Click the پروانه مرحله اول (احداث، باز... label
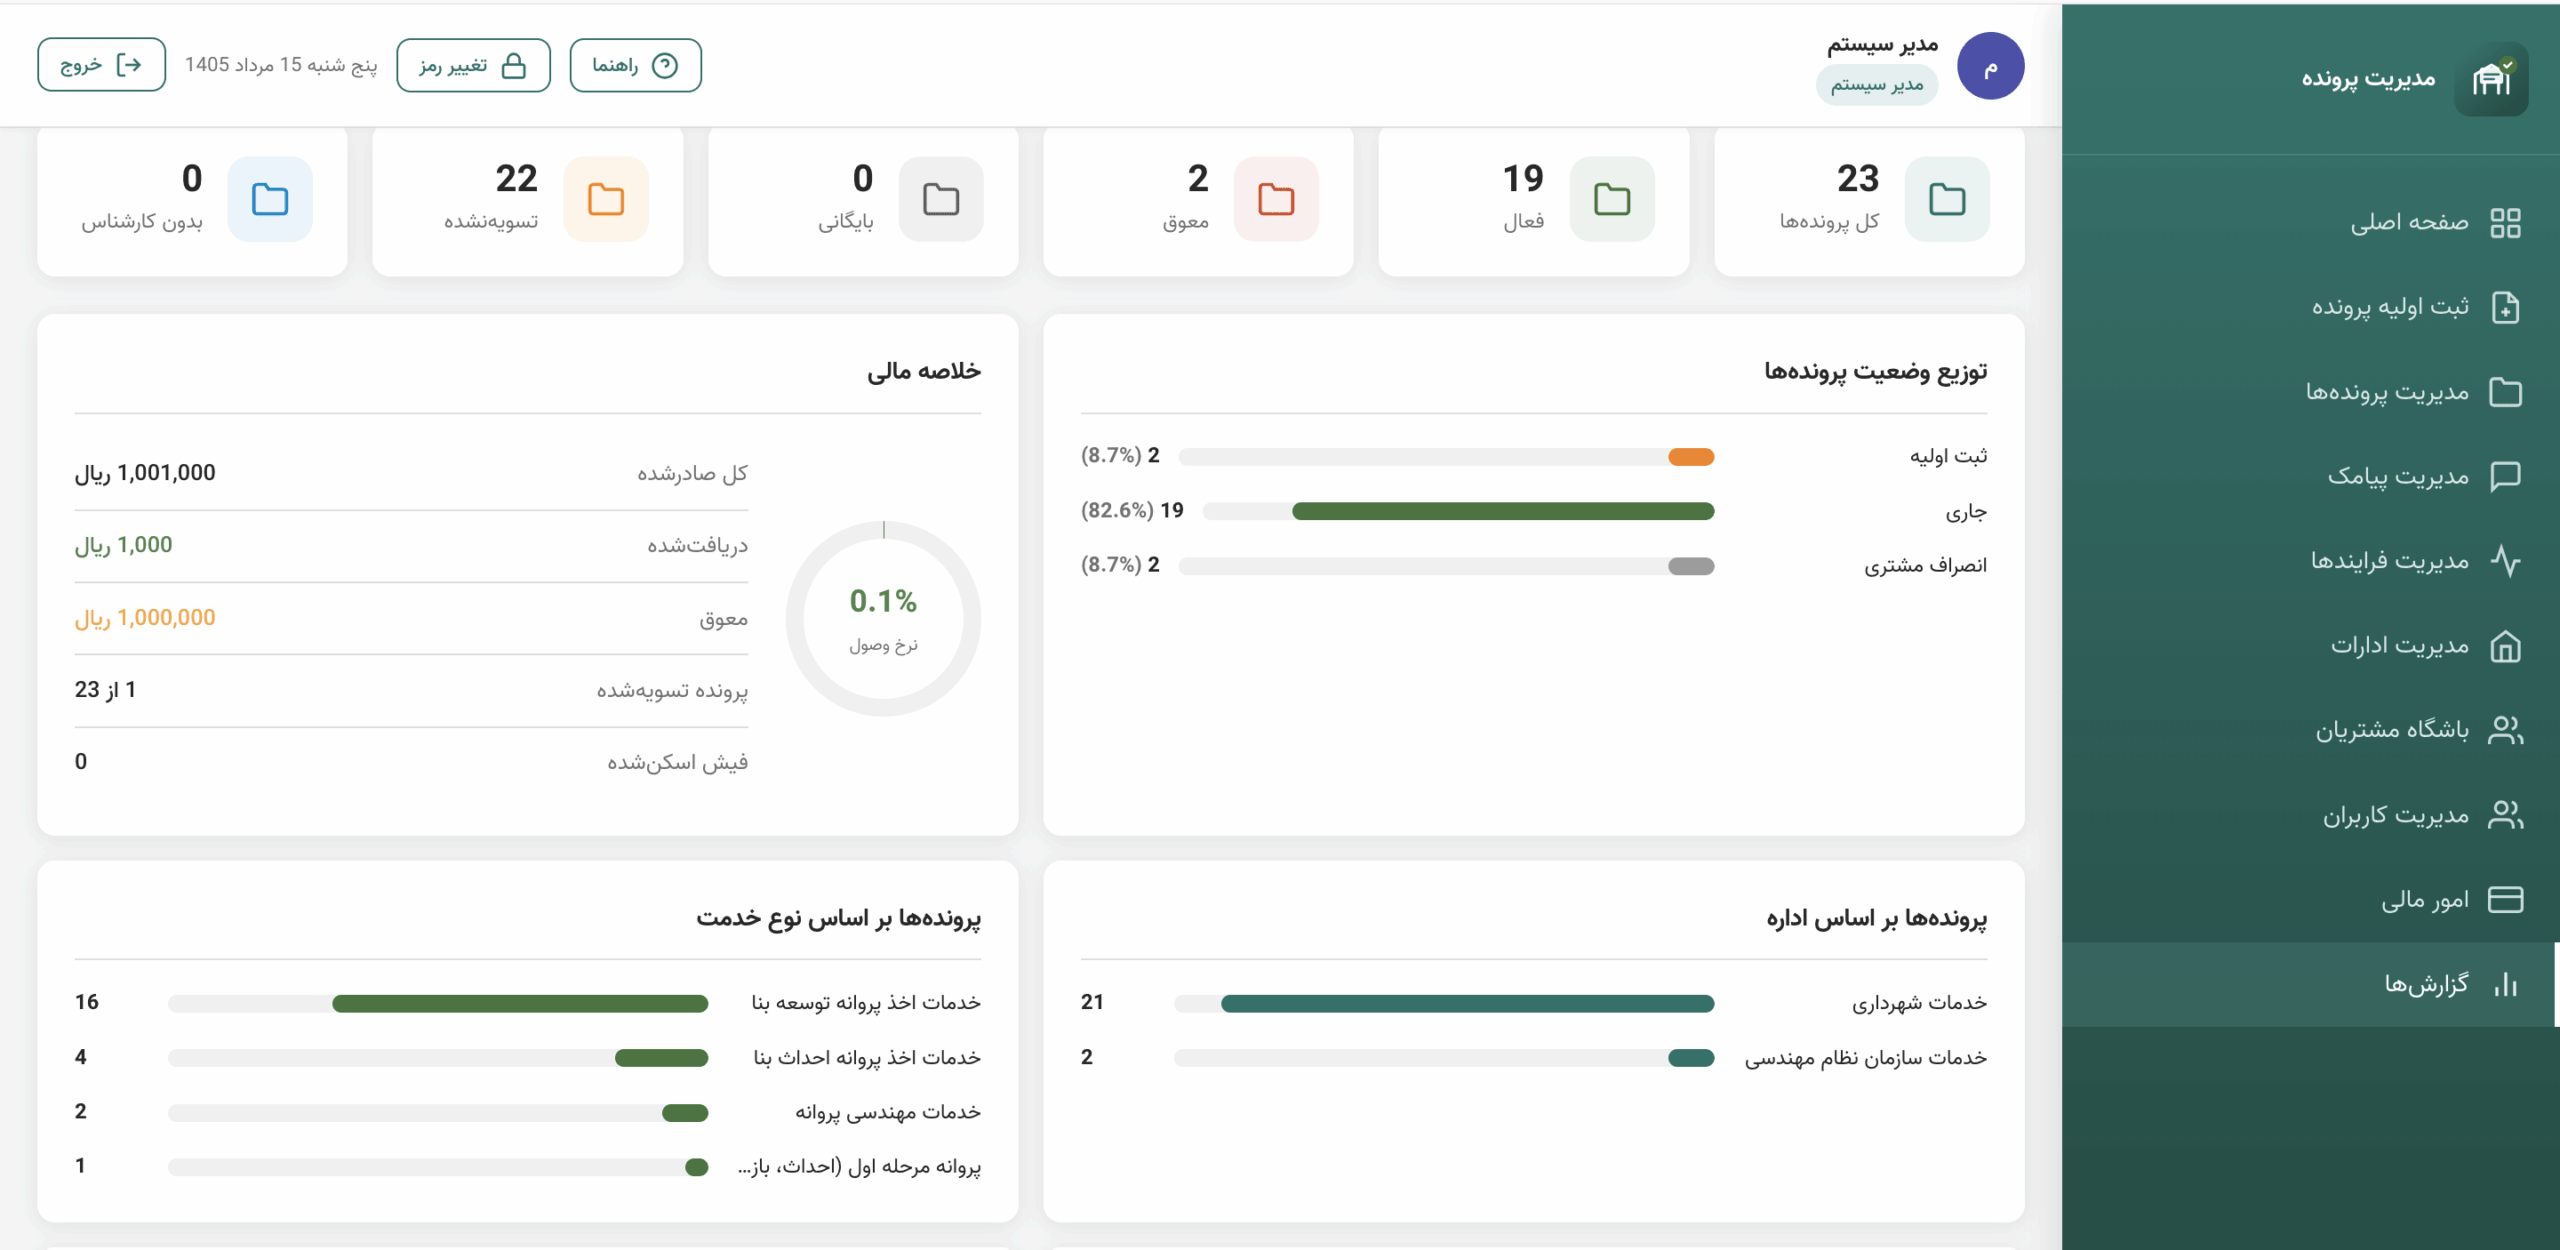 pos(860,1167)
